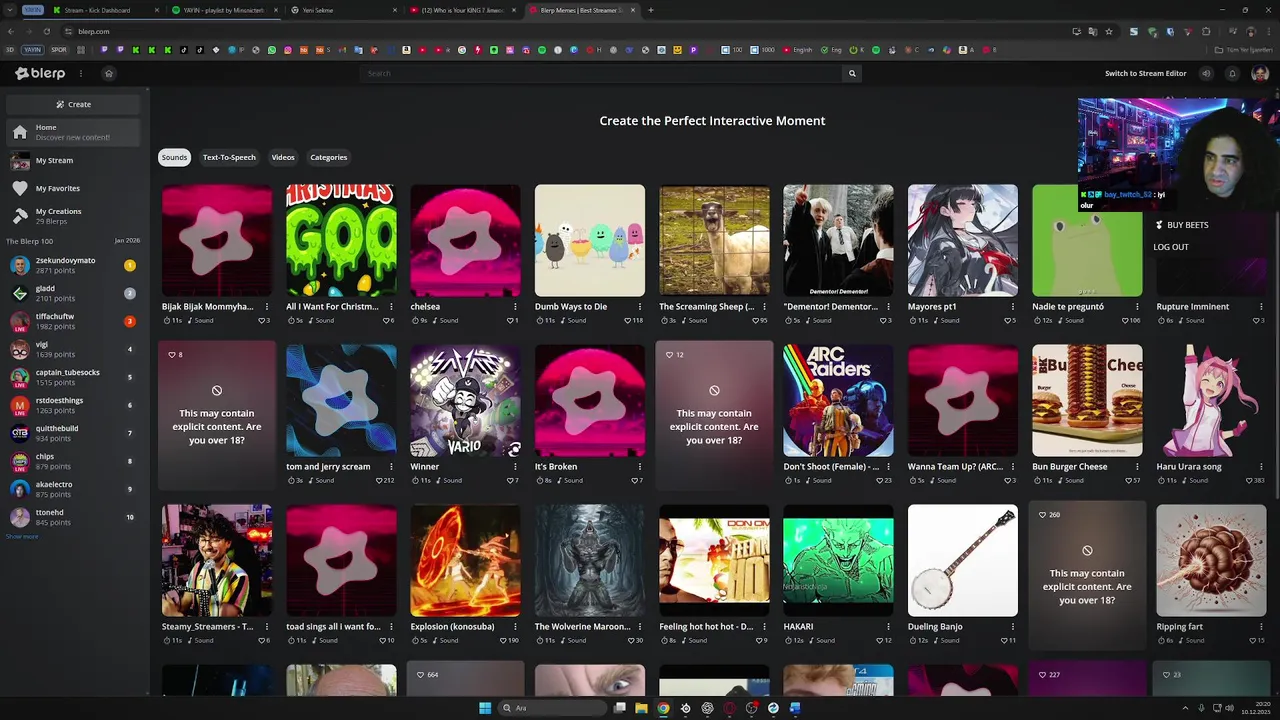Open the notifications bell

(x=1232, y=73)
